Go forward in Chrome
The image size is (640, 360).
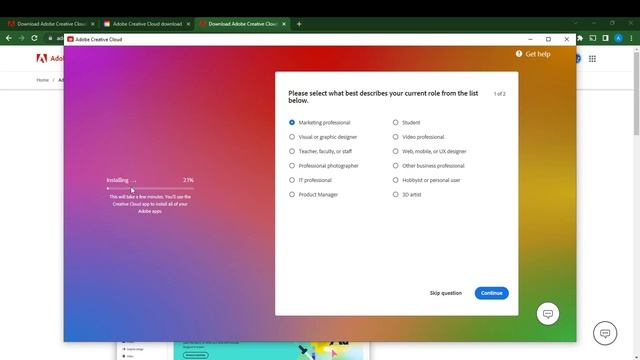(21, 38)
